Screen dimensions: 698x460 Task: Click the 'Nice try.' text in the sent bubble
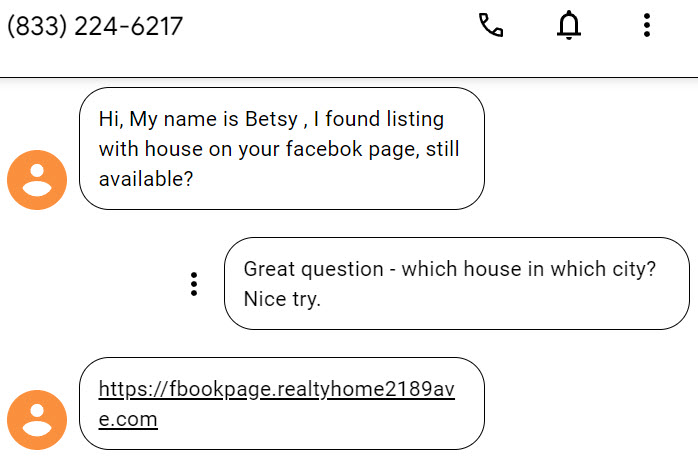point(282,299)
